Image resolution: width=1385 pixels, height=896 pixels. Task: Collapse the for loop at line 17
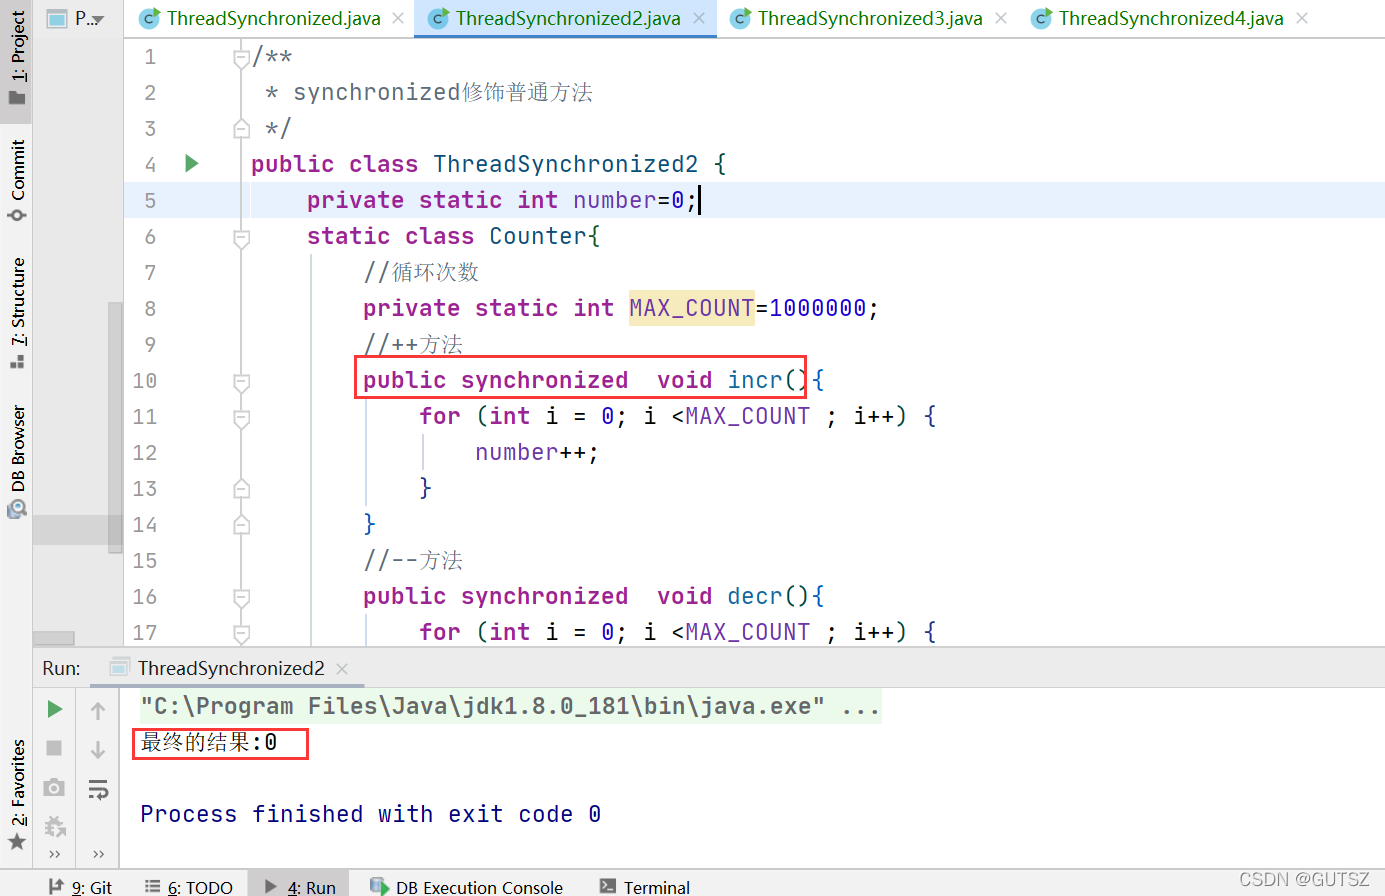pyautogui.click(x=241, y=633)
